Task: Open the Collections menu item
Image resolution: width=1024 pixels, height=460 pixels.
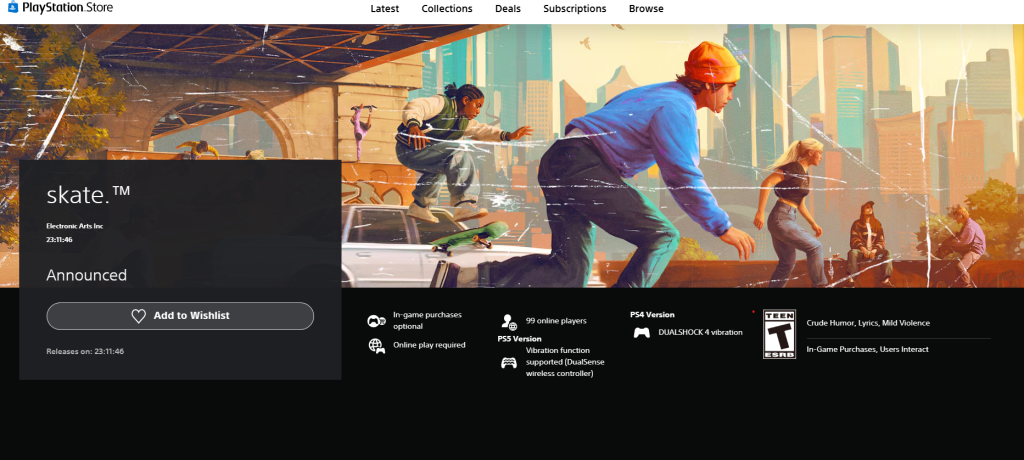Action: point(447,8)
